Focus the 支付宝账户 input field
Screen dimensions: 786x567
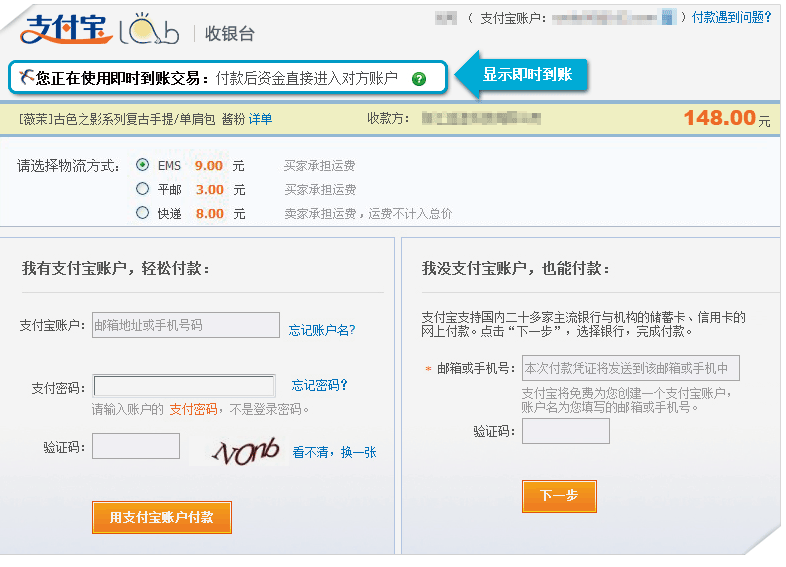(186, 325)
